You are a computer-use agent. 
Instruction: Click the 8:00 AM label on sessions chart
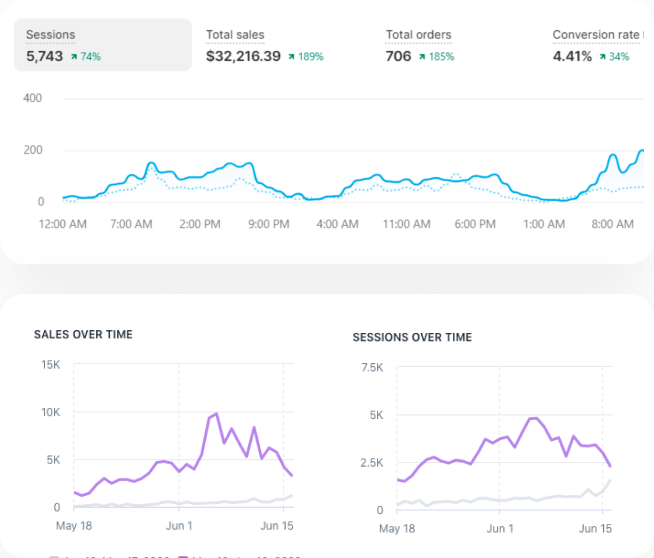[614, 224]
